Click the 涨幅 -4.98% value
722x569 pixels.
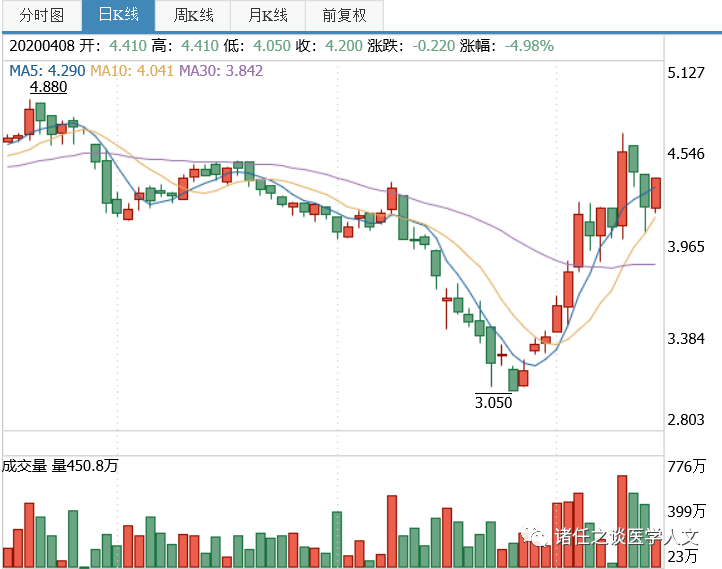[x=529, y=46]
